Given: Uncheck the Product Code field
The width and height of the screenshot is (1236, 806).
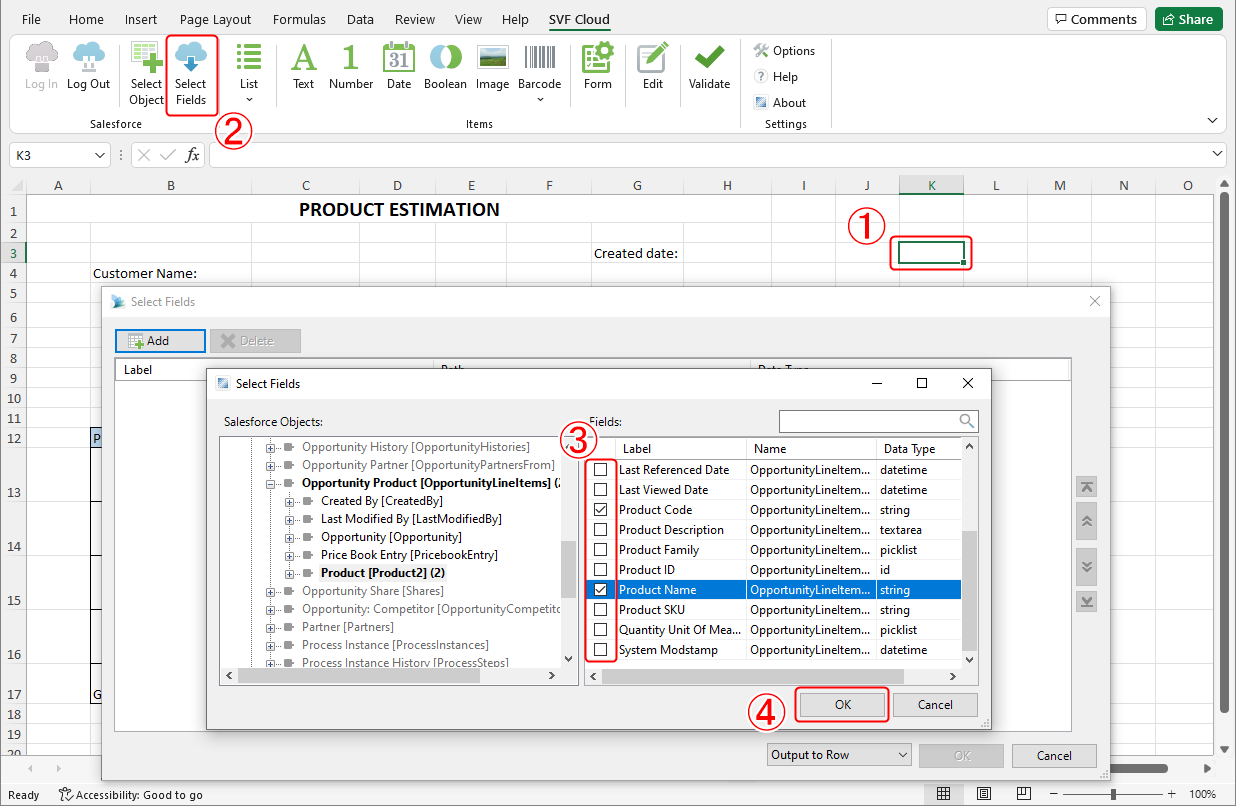Looking at the screenshot, I should pos(601,510).
